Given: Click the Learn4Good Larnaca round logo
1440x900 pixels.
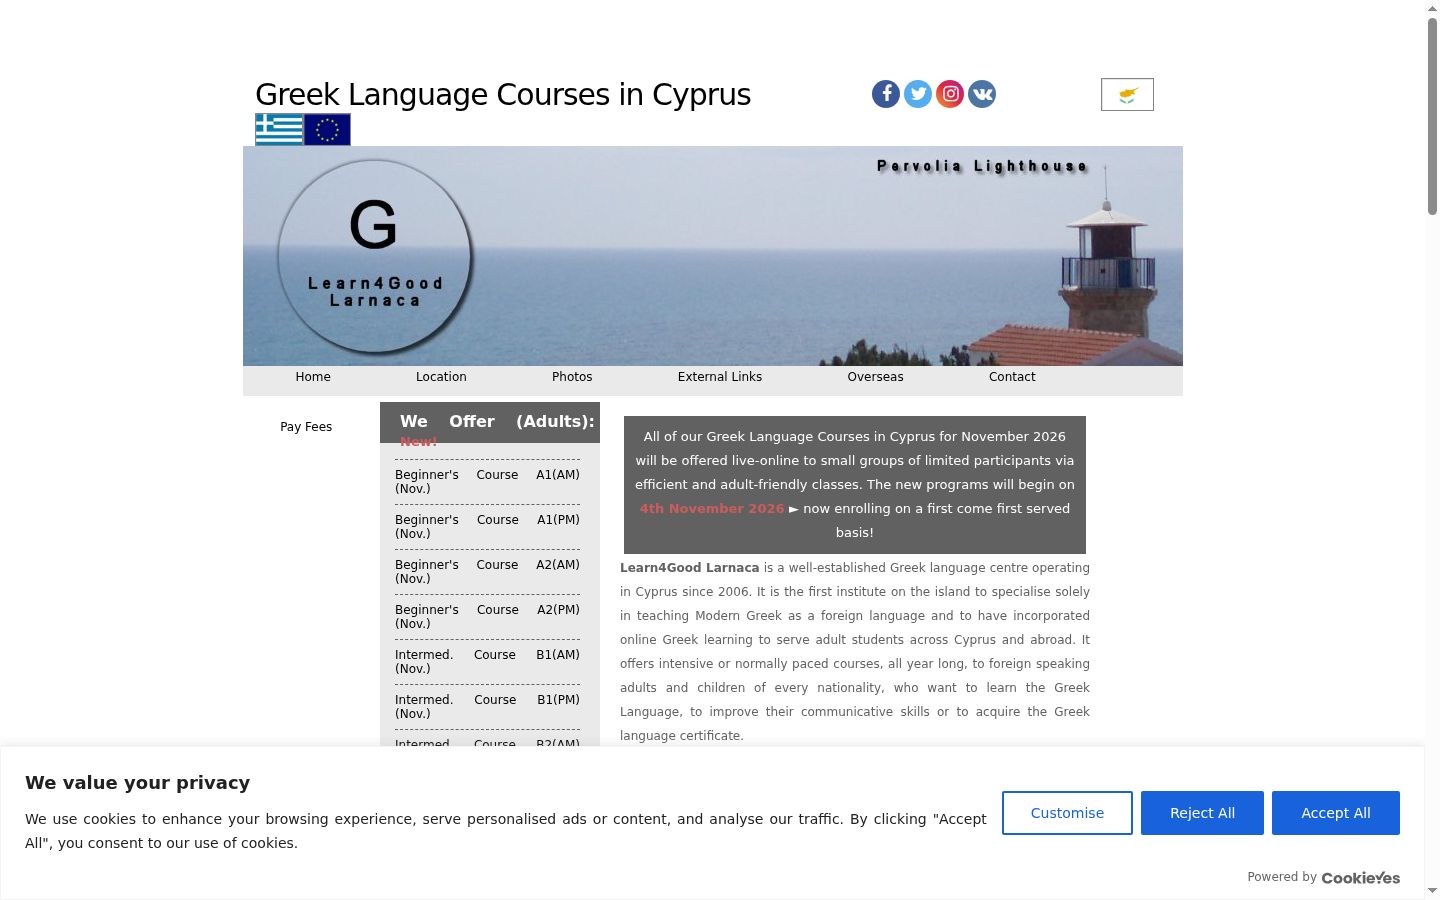Looking at the screenshot, I should (x=375, y=257).
